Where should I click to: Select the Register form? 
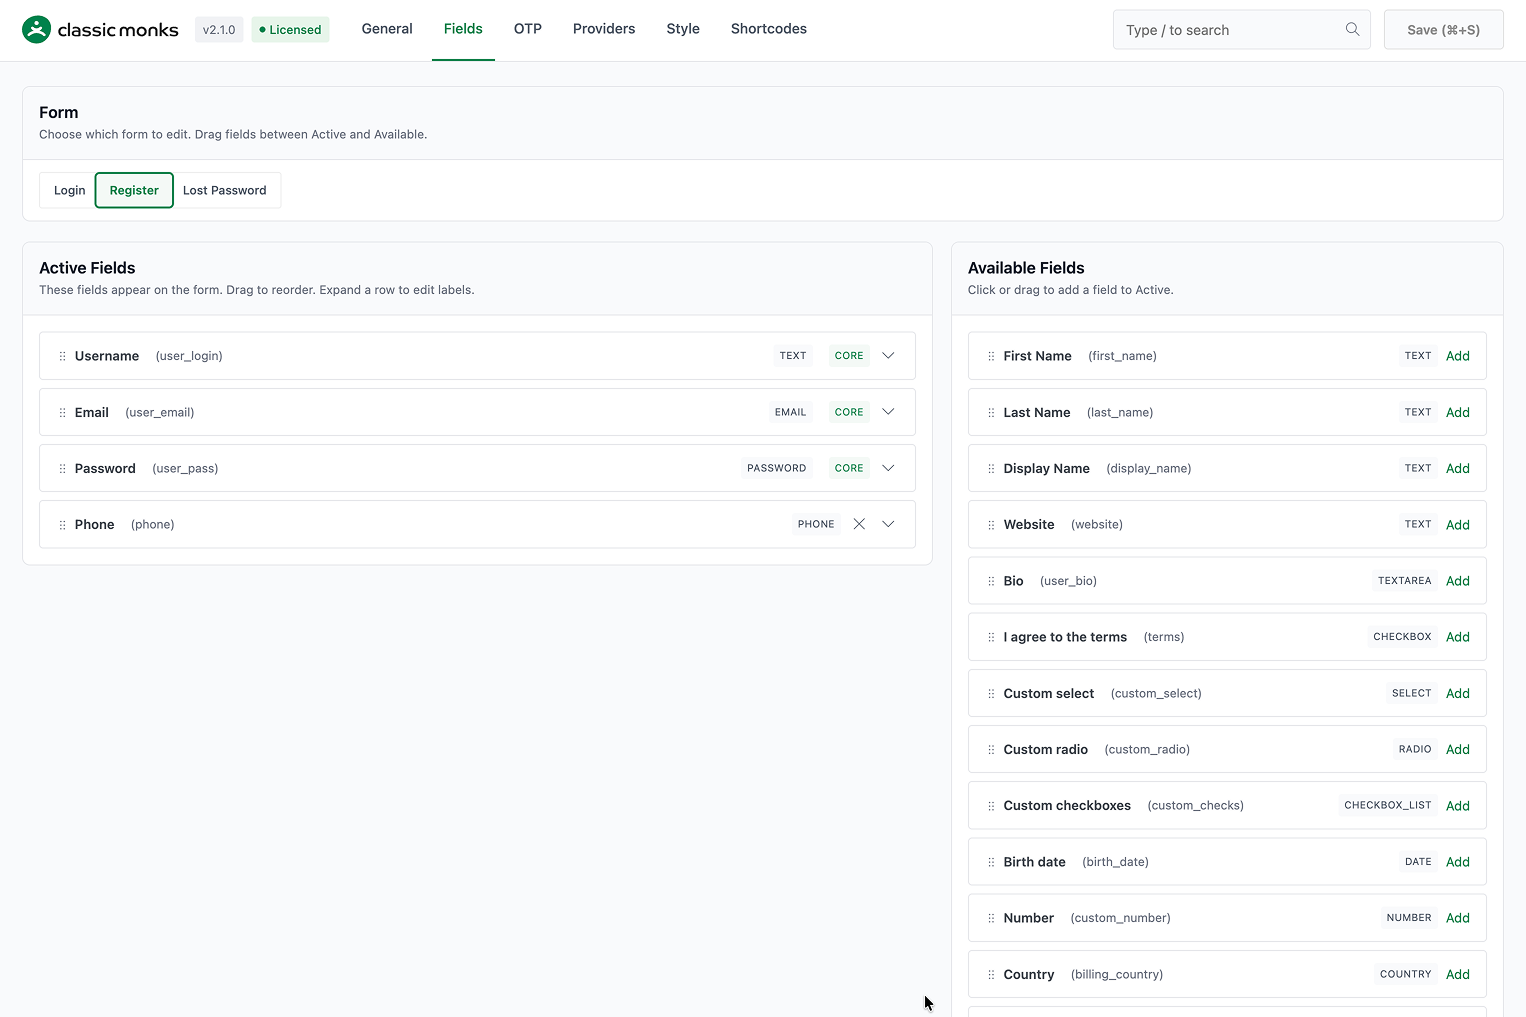134,190
